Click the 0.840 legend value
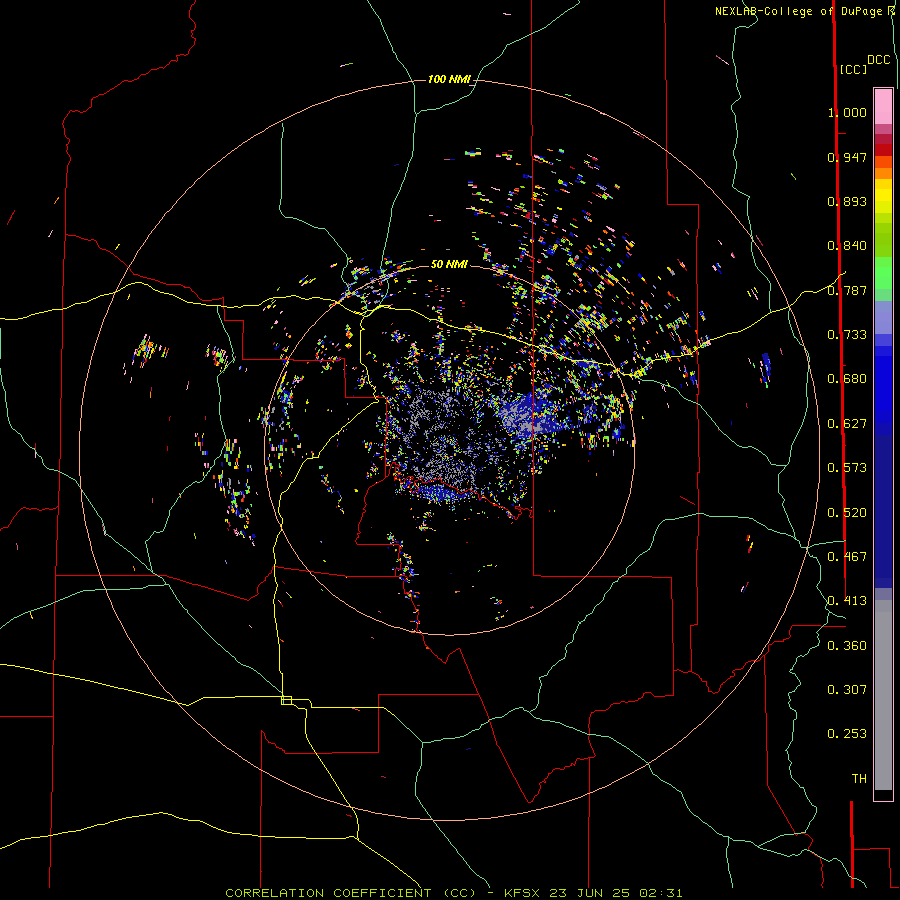Screen dimensions: 900x900 click(847, 246)
